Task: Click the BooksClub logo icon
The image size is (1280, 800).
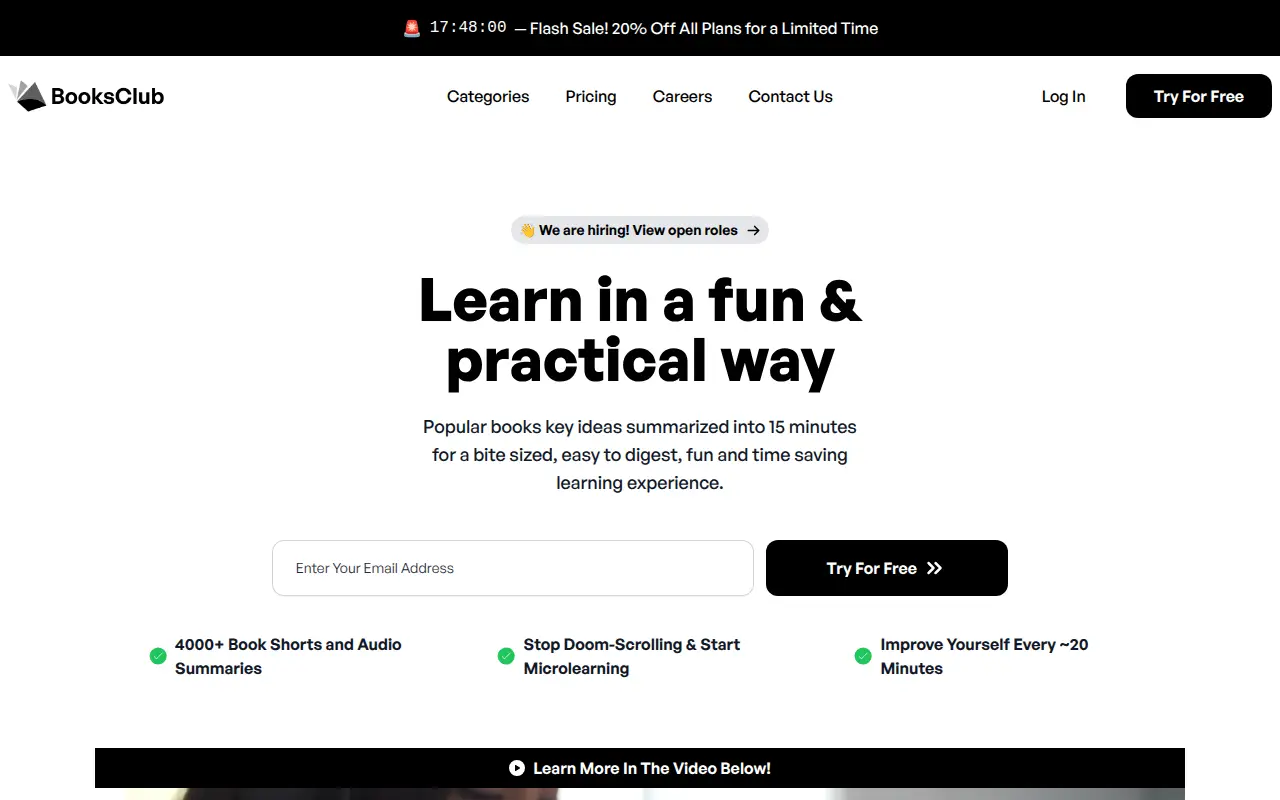Action: 28,96
